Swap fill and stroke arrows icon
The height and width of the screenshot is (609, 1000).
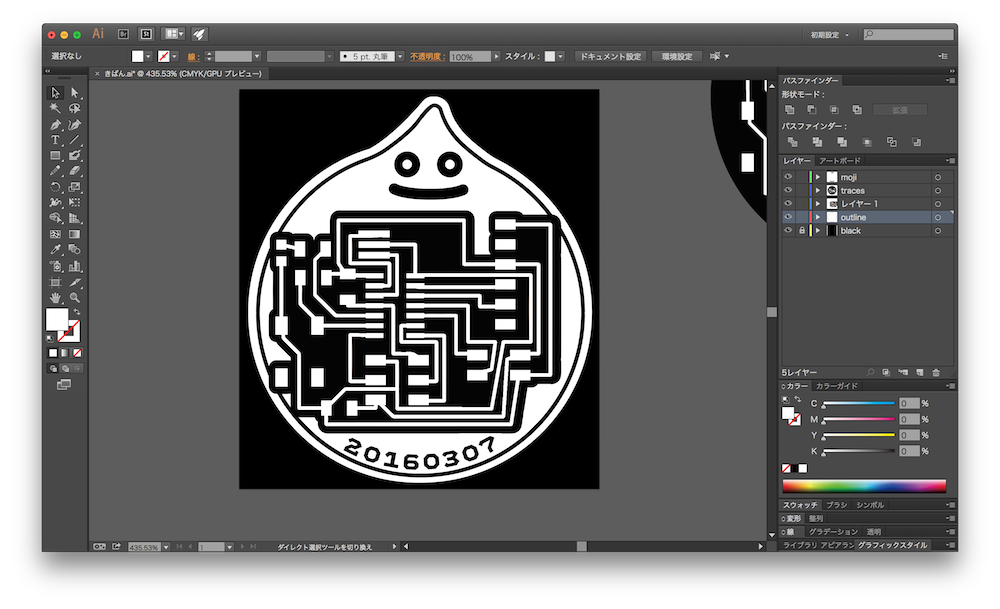click(77, 312)
